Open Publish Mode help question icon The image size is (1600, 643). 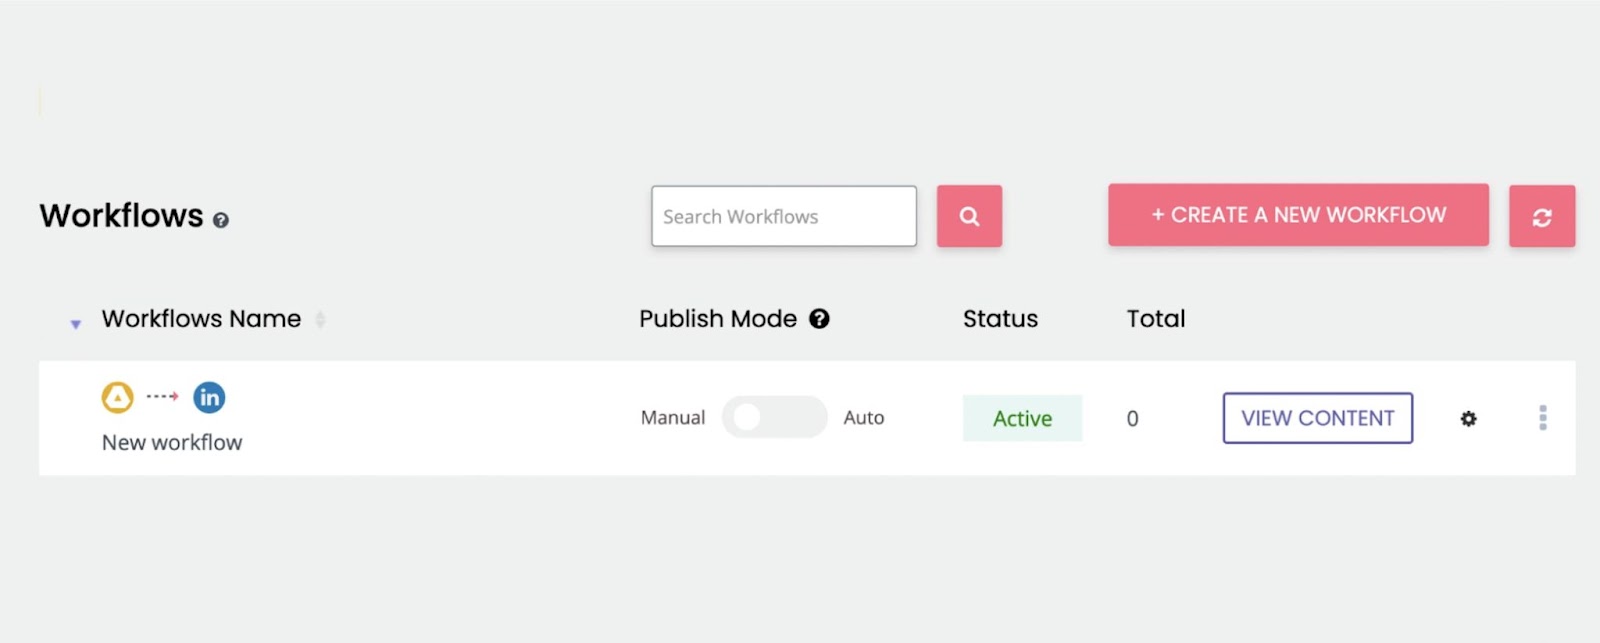tap(819, 319)
